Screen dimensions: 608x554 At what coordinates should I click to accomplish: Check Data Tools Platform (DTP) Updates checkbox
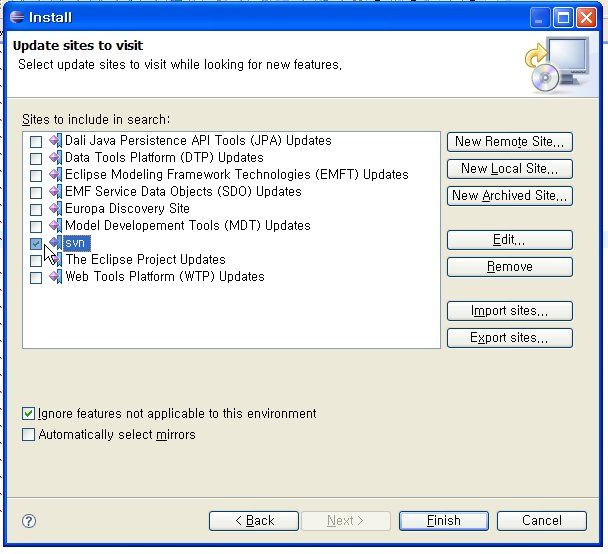[36, 159]
